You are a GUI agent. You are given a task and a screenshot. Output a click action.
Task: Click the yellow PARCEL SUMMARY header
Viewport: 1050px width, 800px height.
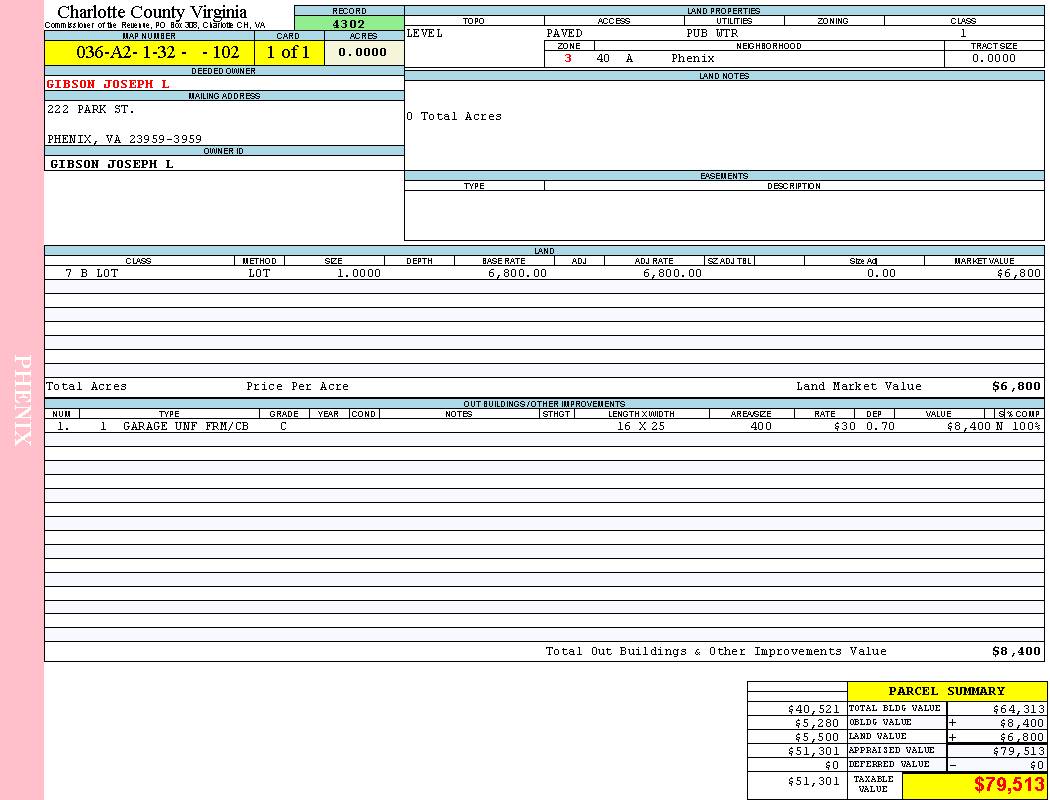click(x=946, y=691)
